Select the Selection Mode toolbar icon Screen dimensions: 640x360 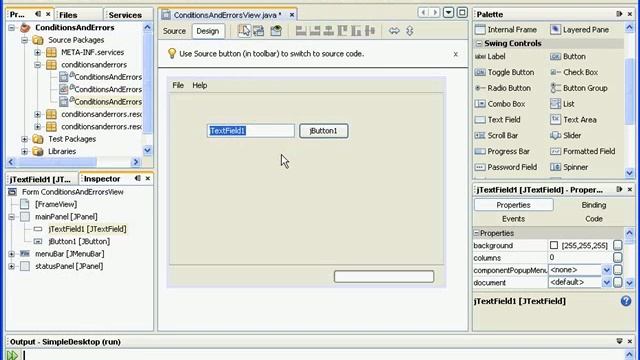pyautogui.click(x=244, y=31)
